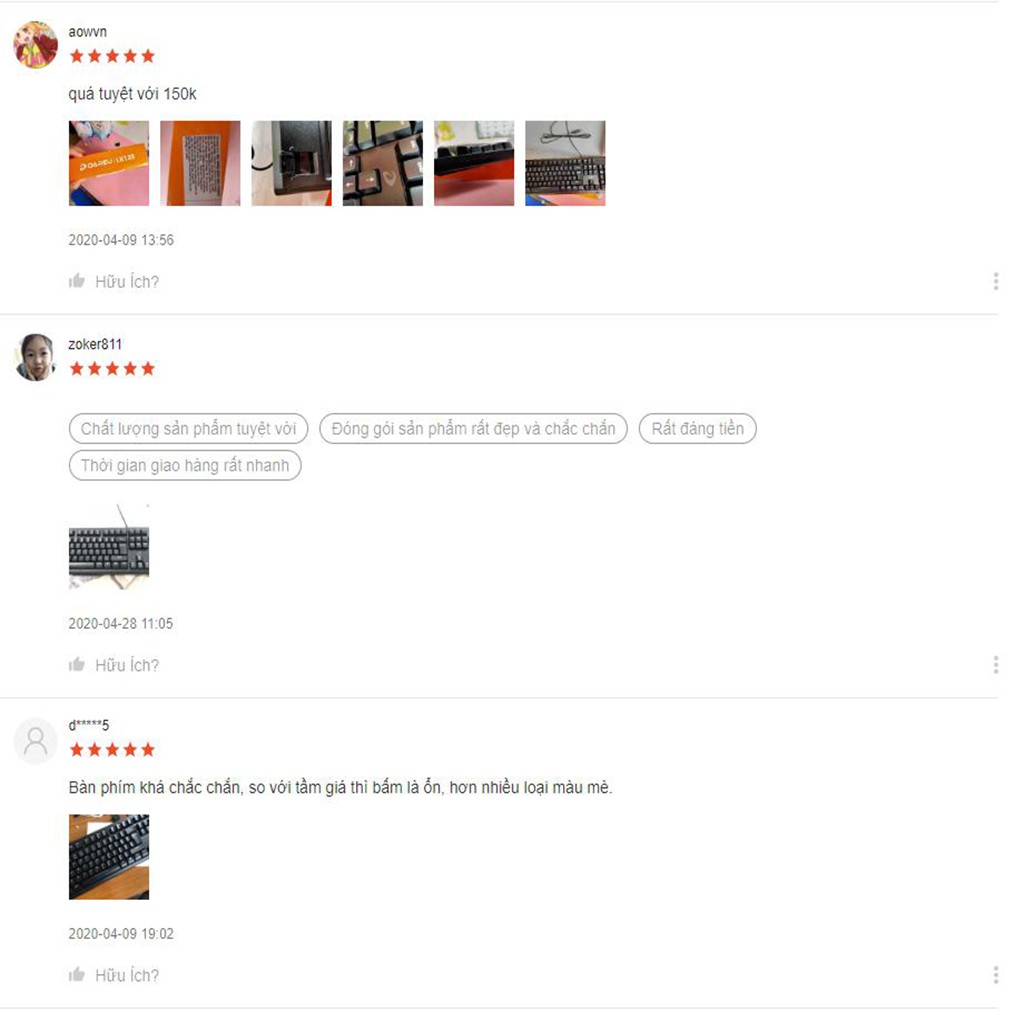1024x1024 pixels.
Task: Open aowvn's profile avatar
Action: pos(36,45)
